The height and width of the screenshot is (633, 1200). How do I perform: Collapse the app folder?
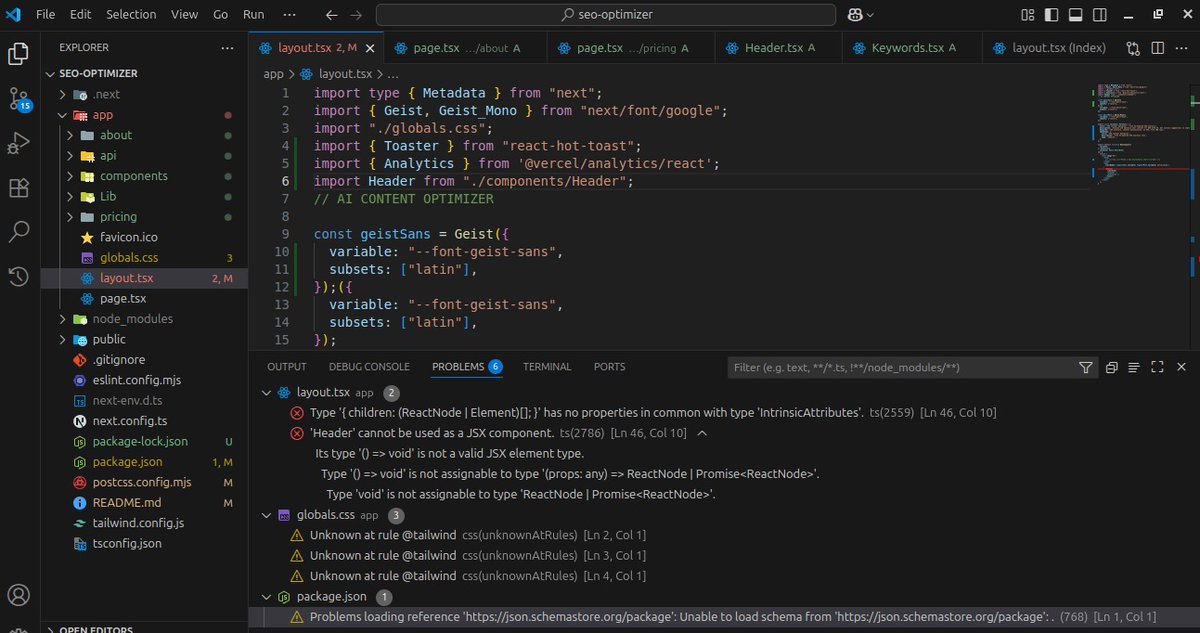(x=64, y=115)
